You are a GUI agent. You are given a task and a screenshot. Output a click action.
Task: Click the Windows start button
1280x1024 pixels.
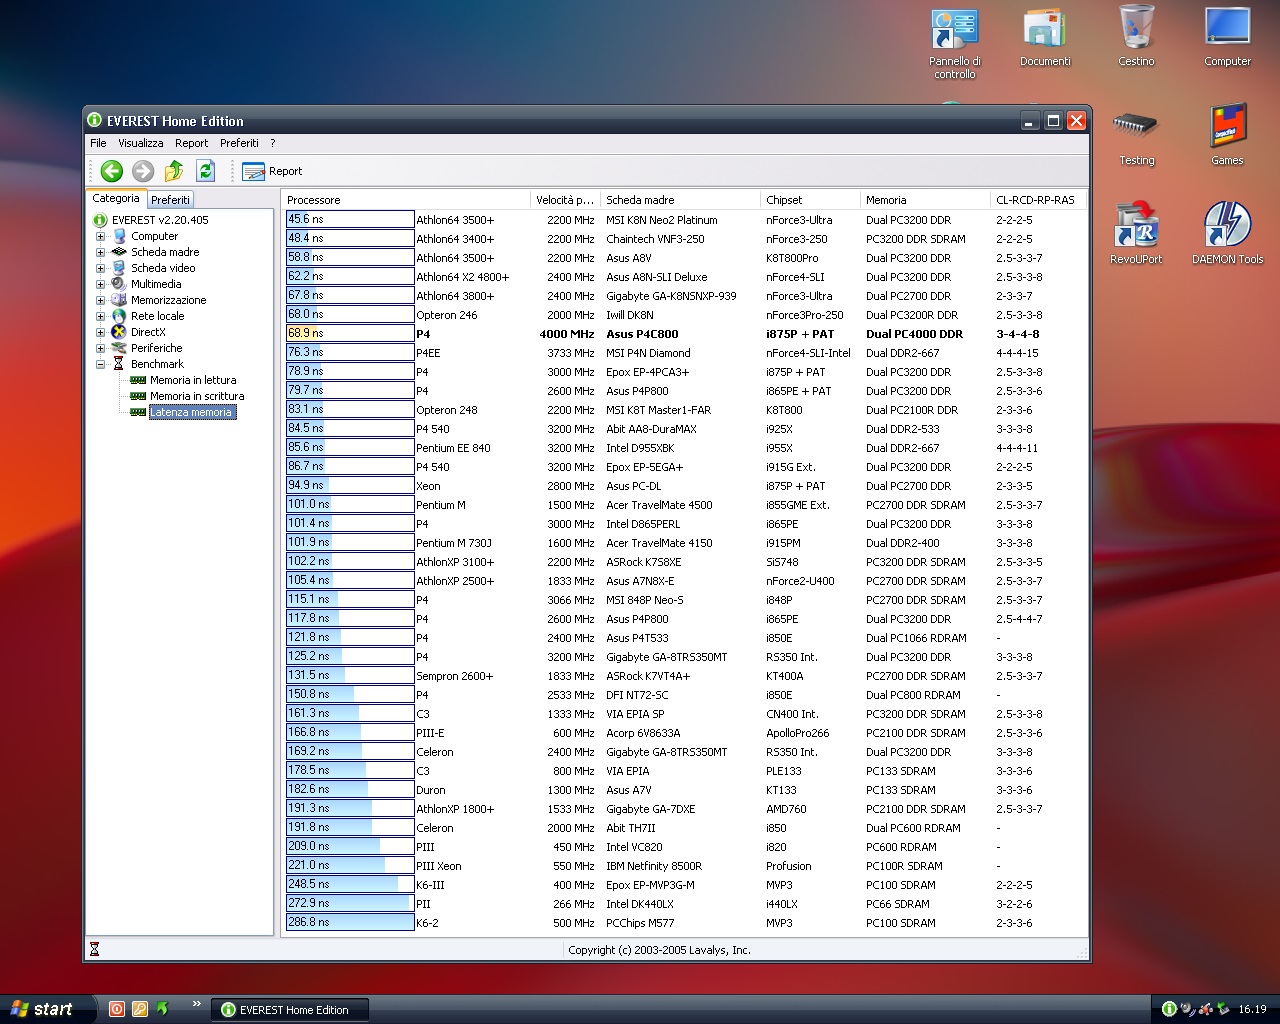[x=43, y=1009]
